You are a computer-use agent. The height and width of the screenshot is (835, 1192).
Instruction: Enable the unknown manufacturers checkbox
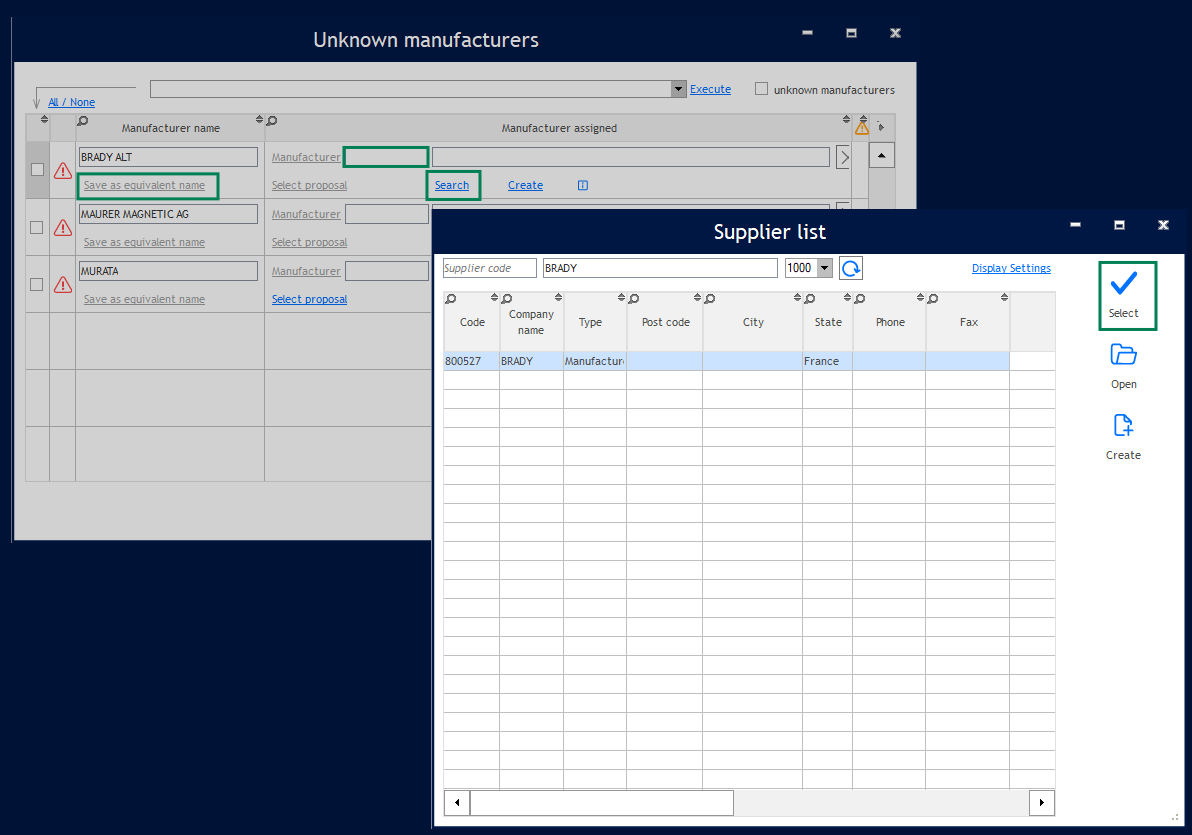point(762,89)
